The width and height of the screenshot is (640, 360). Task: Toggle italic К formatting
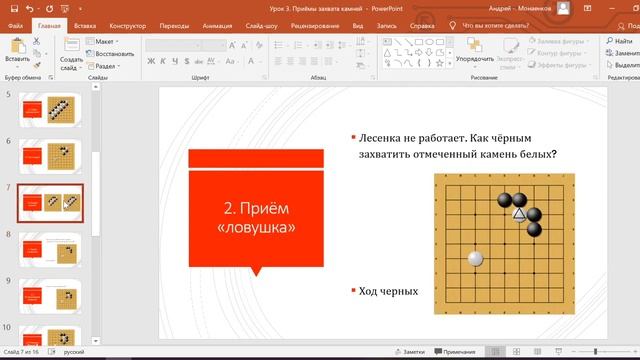163,61
